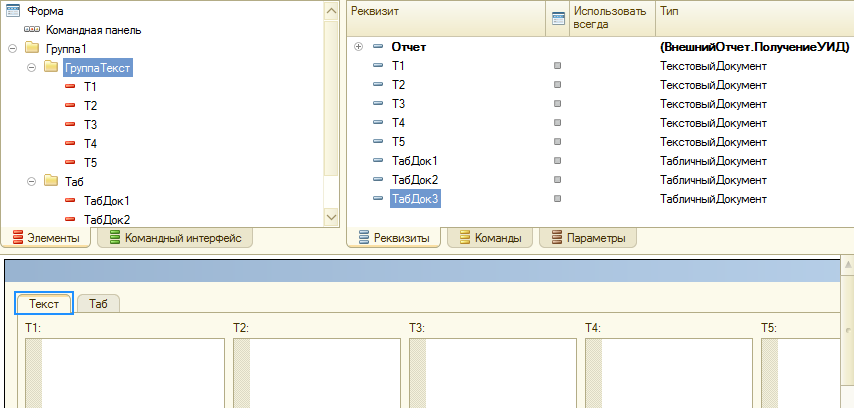The image size is (854, 408).
Task: Click the red icon beside ТабДок2 element
Action: tap(70, 219)
